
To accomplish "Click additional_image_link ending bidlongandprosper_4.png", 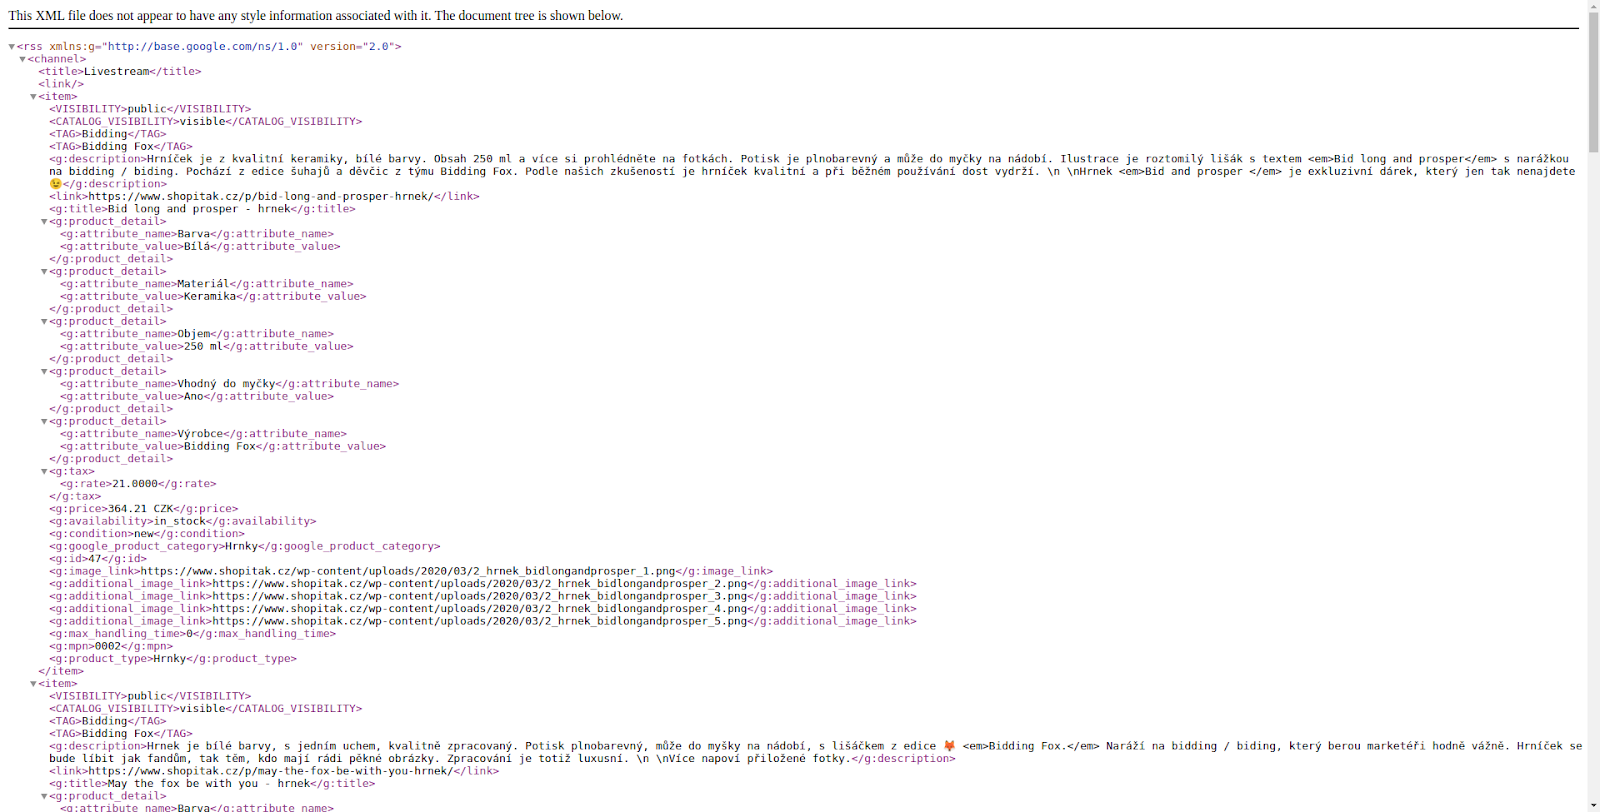I will coord(483,609).
